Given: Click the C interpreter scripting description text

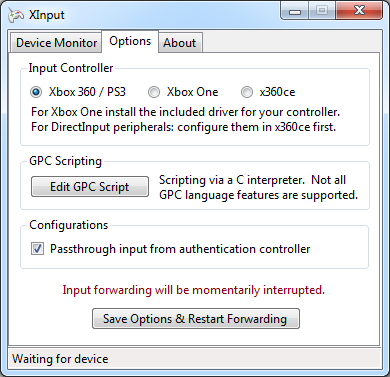Looking at the screenshot, I should (x=258, y=187).
